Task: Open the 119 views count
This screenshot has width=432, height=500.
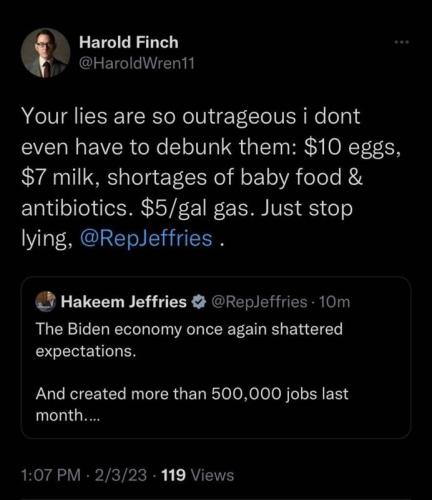Action: 173,475
